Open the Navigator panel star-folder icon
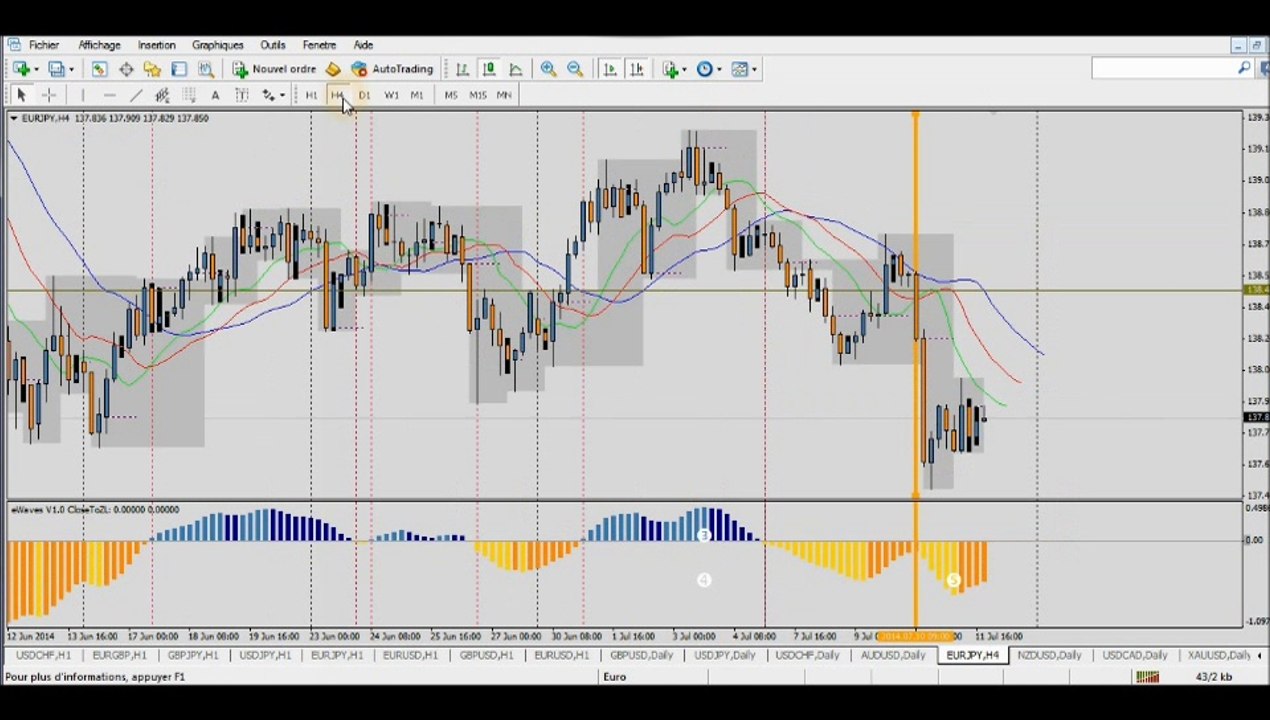 pyautogui.click(x=152, y=69)
